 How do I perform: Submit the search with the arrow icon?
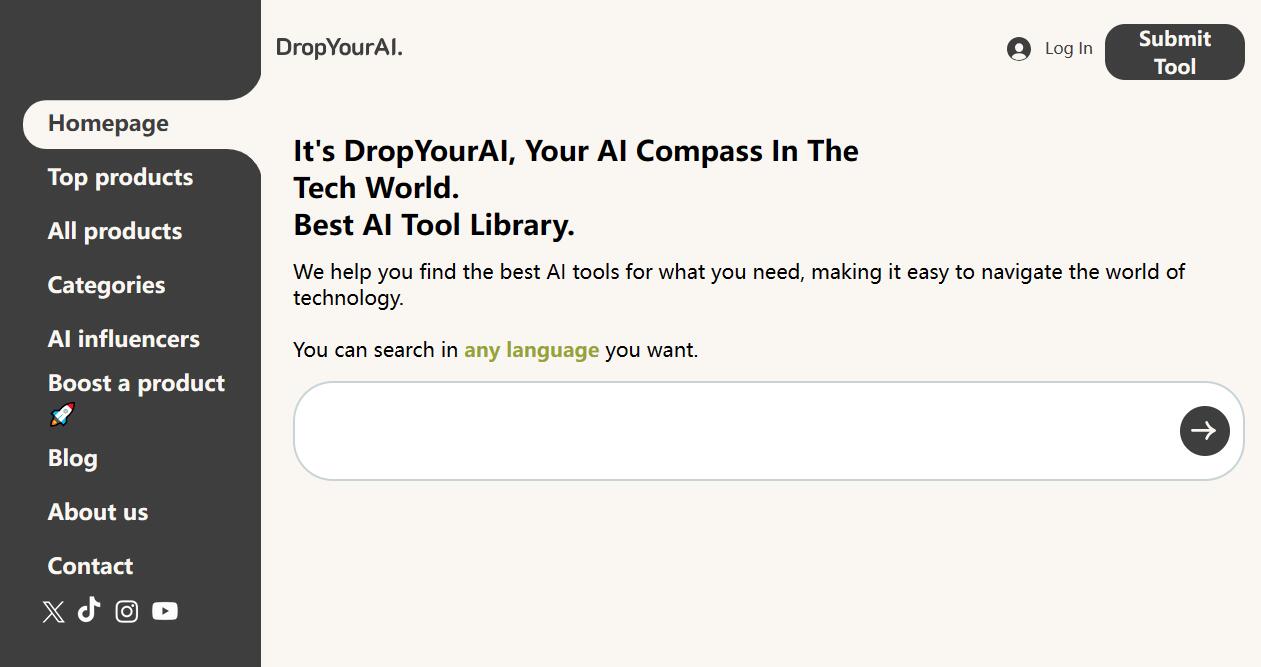click(x=1204, y=430)
